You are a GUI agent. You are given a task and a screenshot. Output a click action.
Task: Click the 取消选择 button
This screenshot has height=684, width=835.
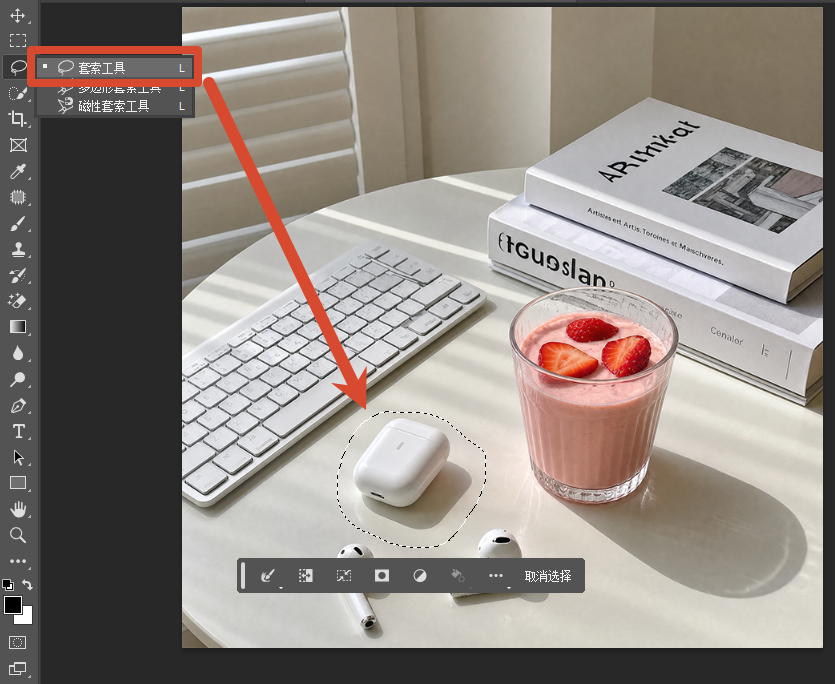pyautogui.click(x=548, y=576)
